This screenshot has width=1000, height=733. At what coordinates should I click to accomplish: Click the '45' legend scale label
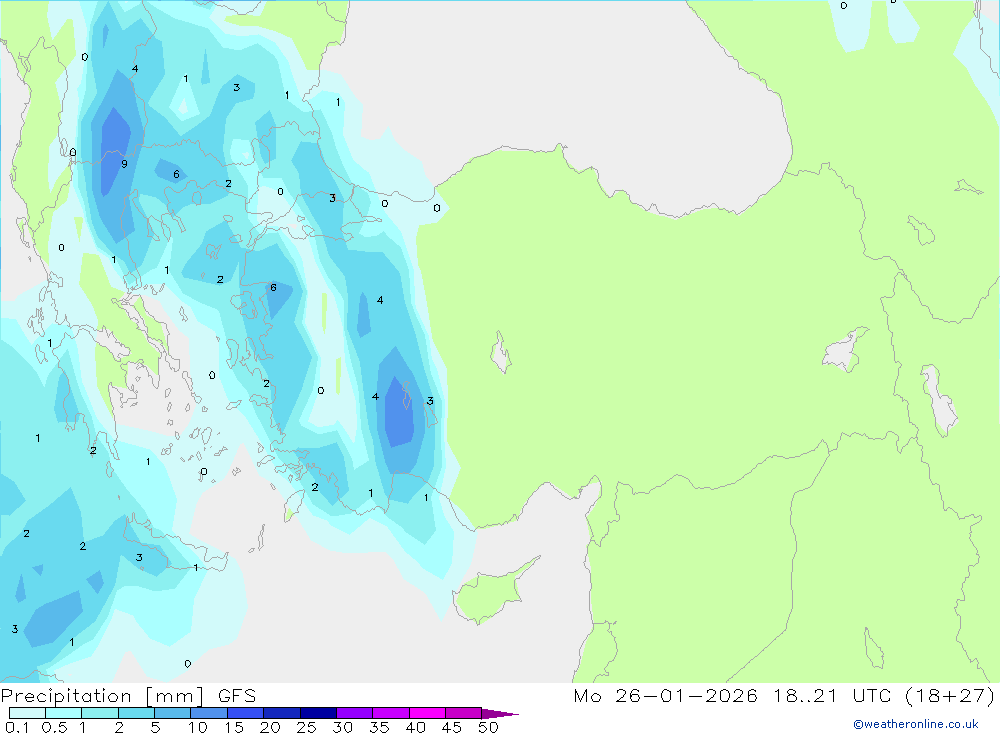452,727
